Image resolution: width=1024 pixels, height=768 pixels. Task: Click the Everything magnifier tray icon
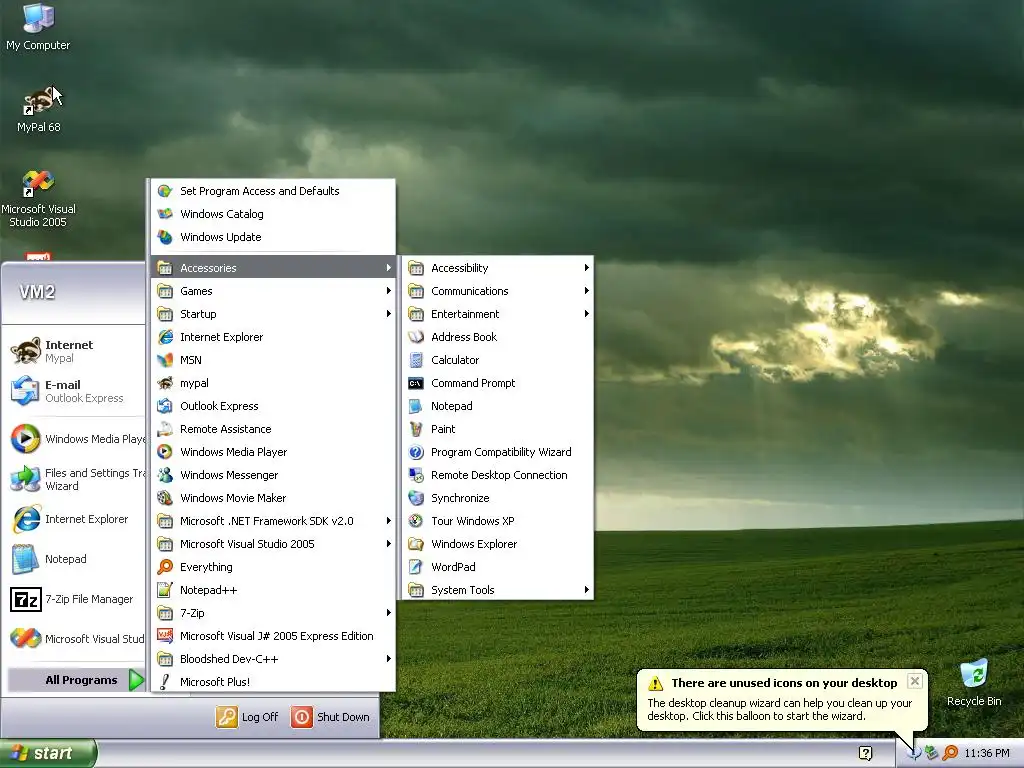click(x=950, y=753)
